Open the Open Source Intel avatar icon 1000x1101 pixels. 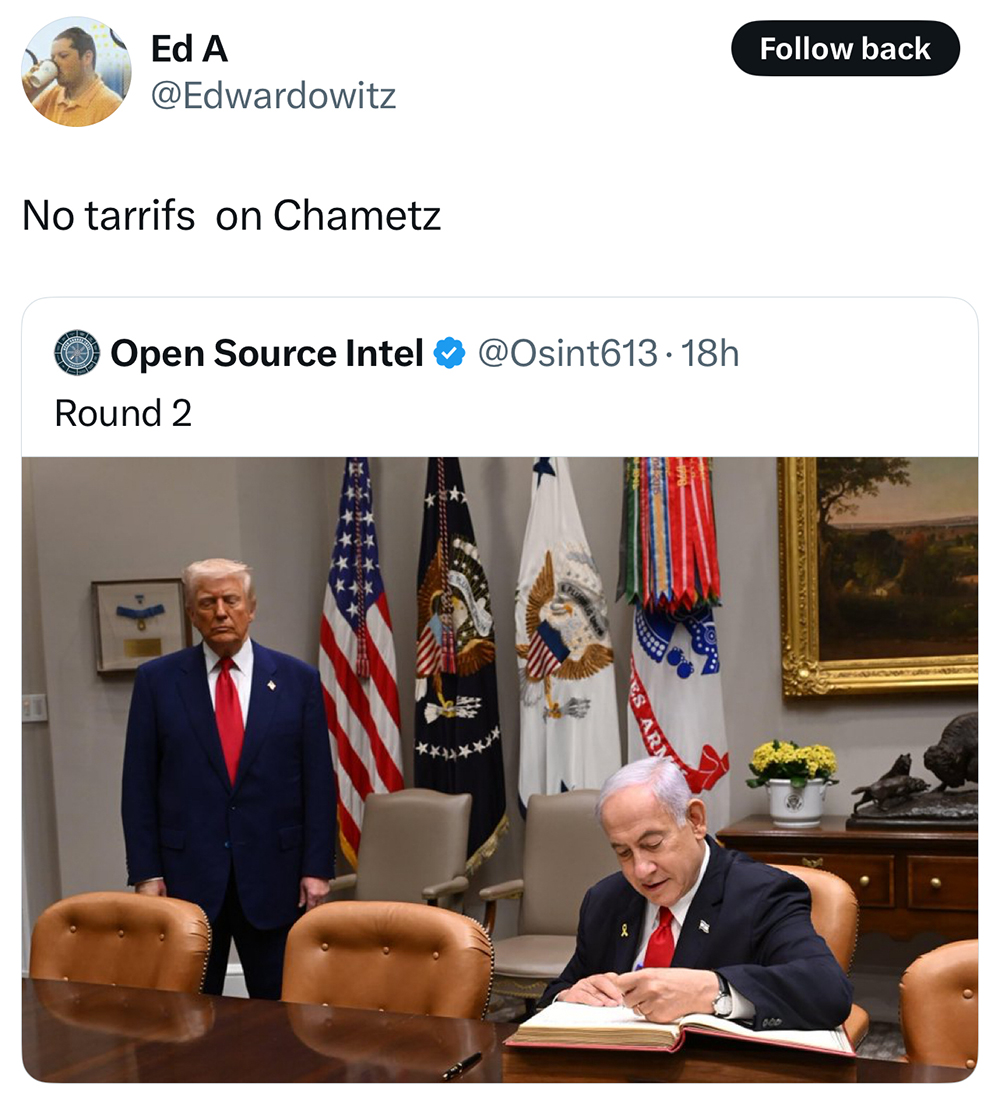pyautogui.click(x=77, y=352)
